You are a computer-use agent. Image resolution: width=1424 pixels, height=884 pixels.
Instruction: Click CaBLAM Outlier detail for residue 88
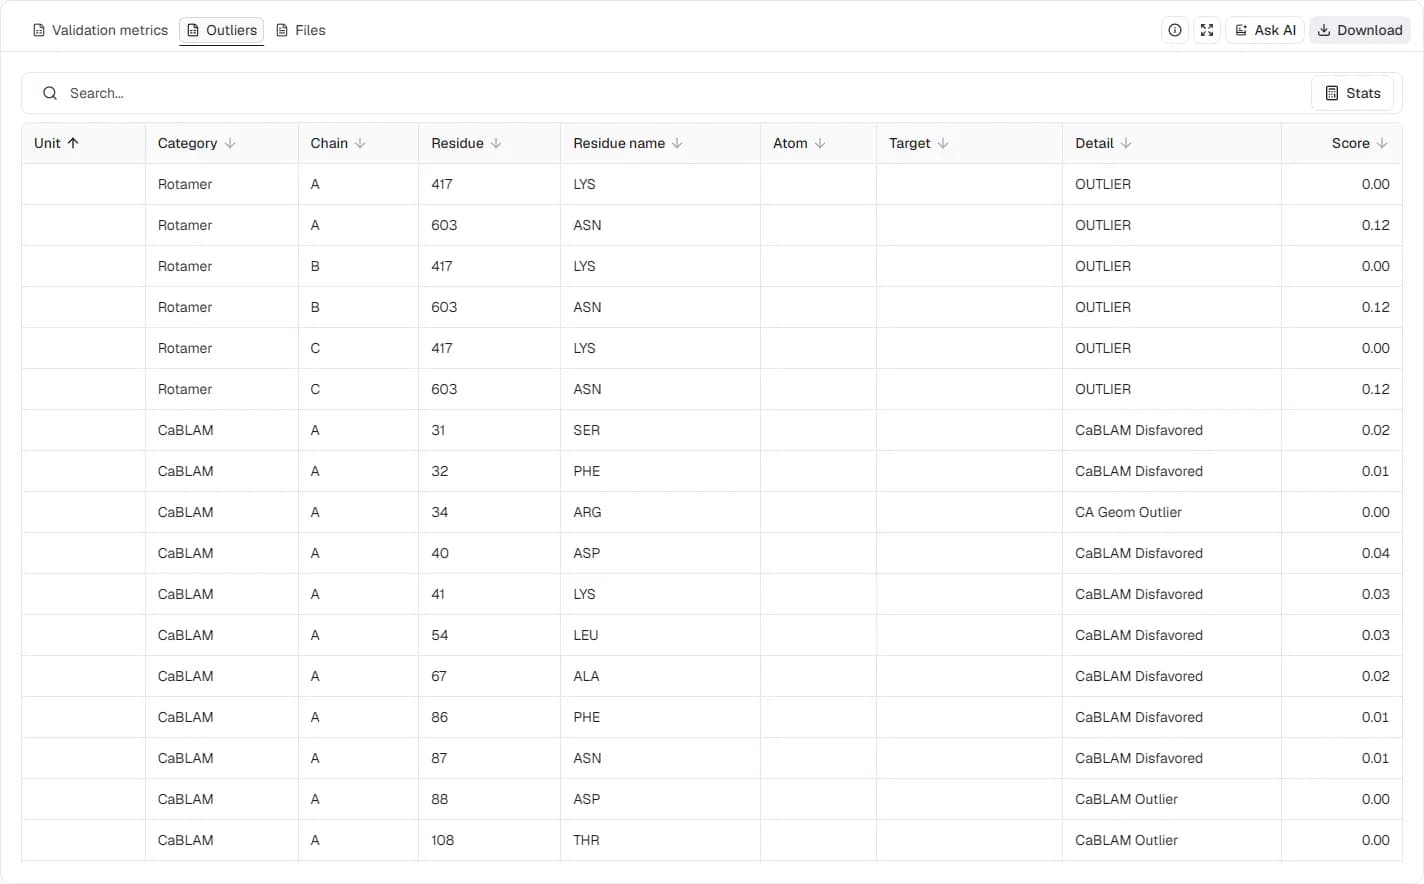click(1171, 799)
